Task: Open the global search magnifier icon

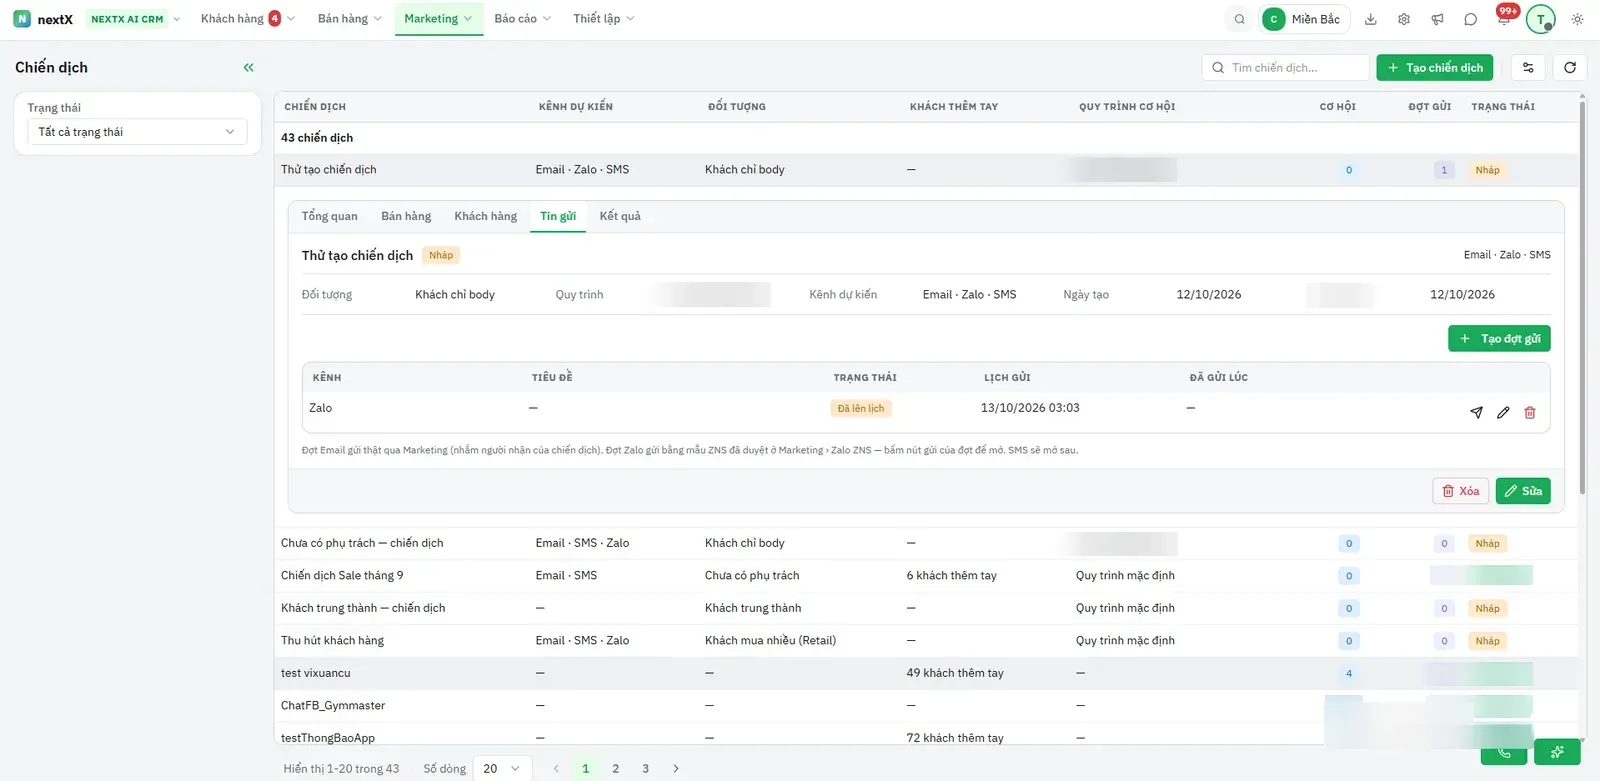Action: point(1240,19)
